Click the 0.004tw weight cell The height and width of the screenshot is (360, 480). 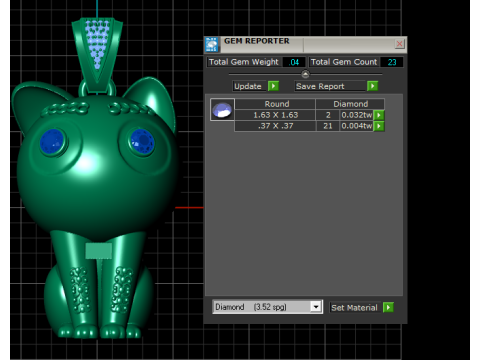click(356, 126)
